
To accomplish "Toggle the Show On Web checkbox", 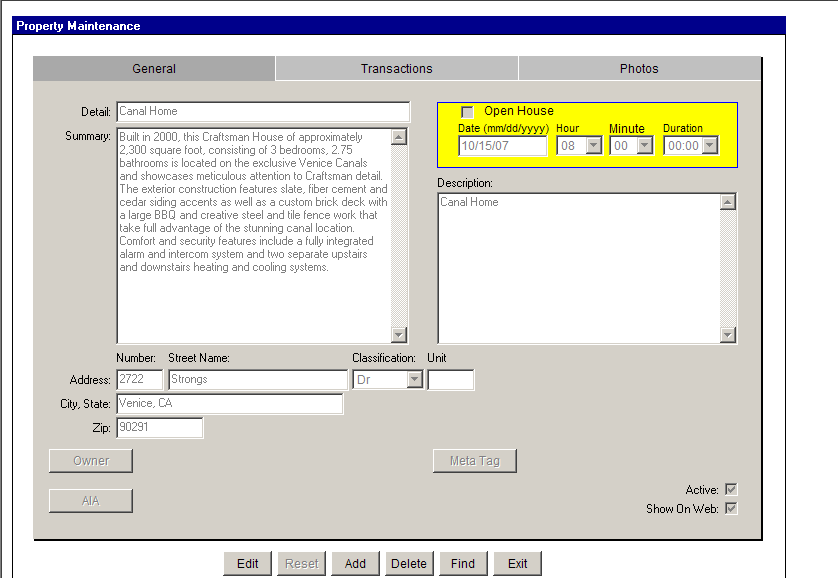I will (731, 508).
